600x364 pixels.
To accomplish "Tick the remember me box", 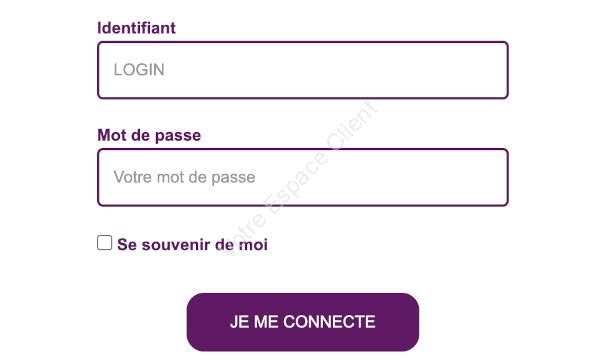I will pos(104,243).
